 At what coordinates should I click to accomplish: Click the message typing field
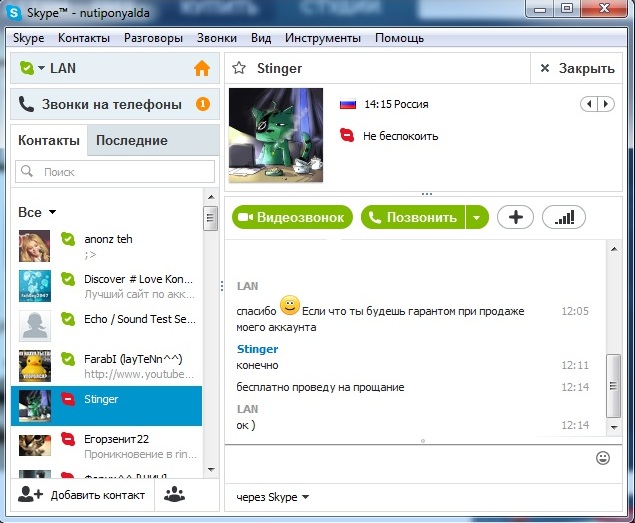pos(409,463)
